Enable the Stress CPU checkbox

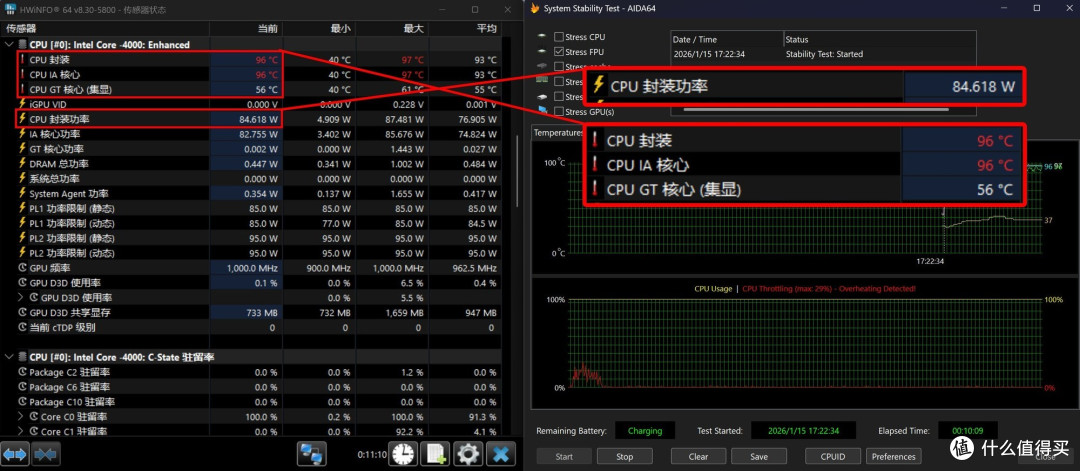559,37
